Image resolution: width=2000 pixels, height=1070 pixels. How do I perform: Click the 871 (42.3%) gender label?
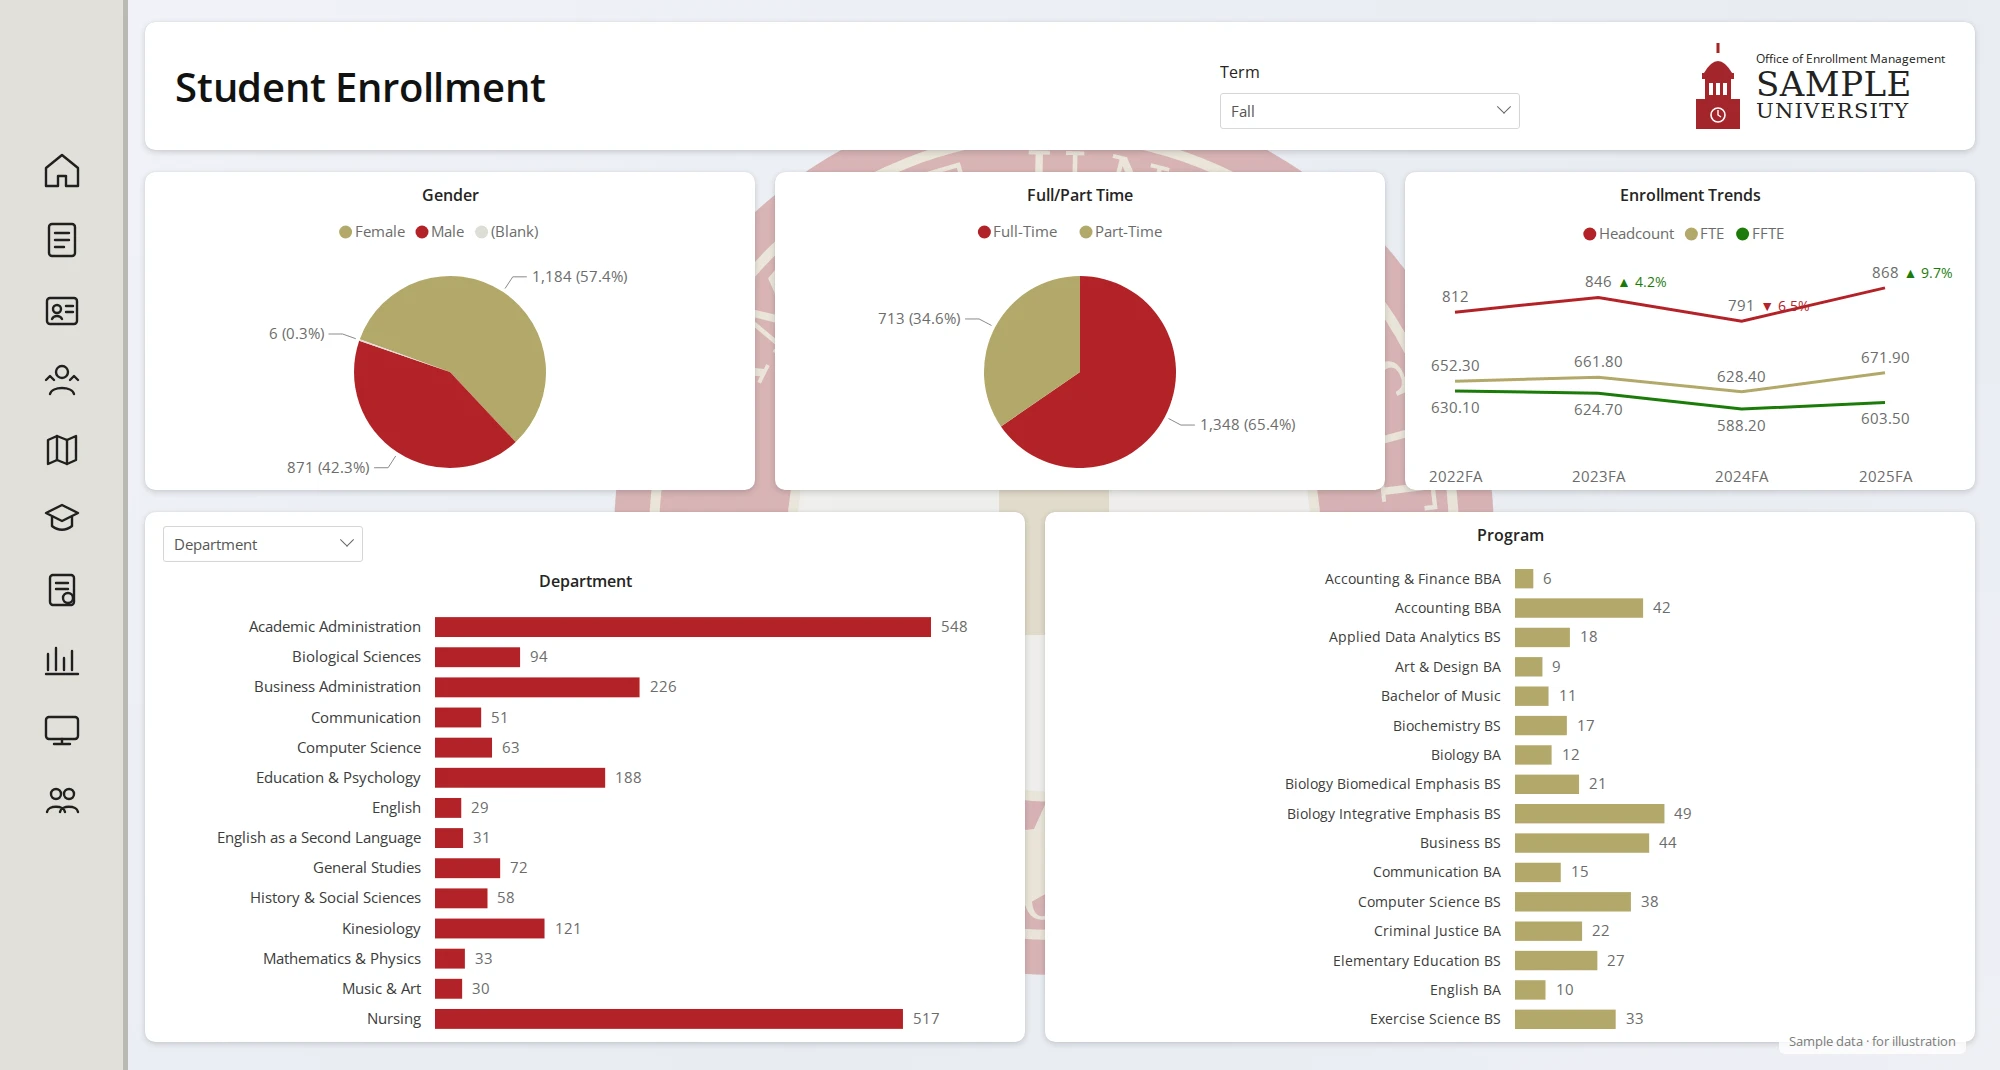point(328,468)
